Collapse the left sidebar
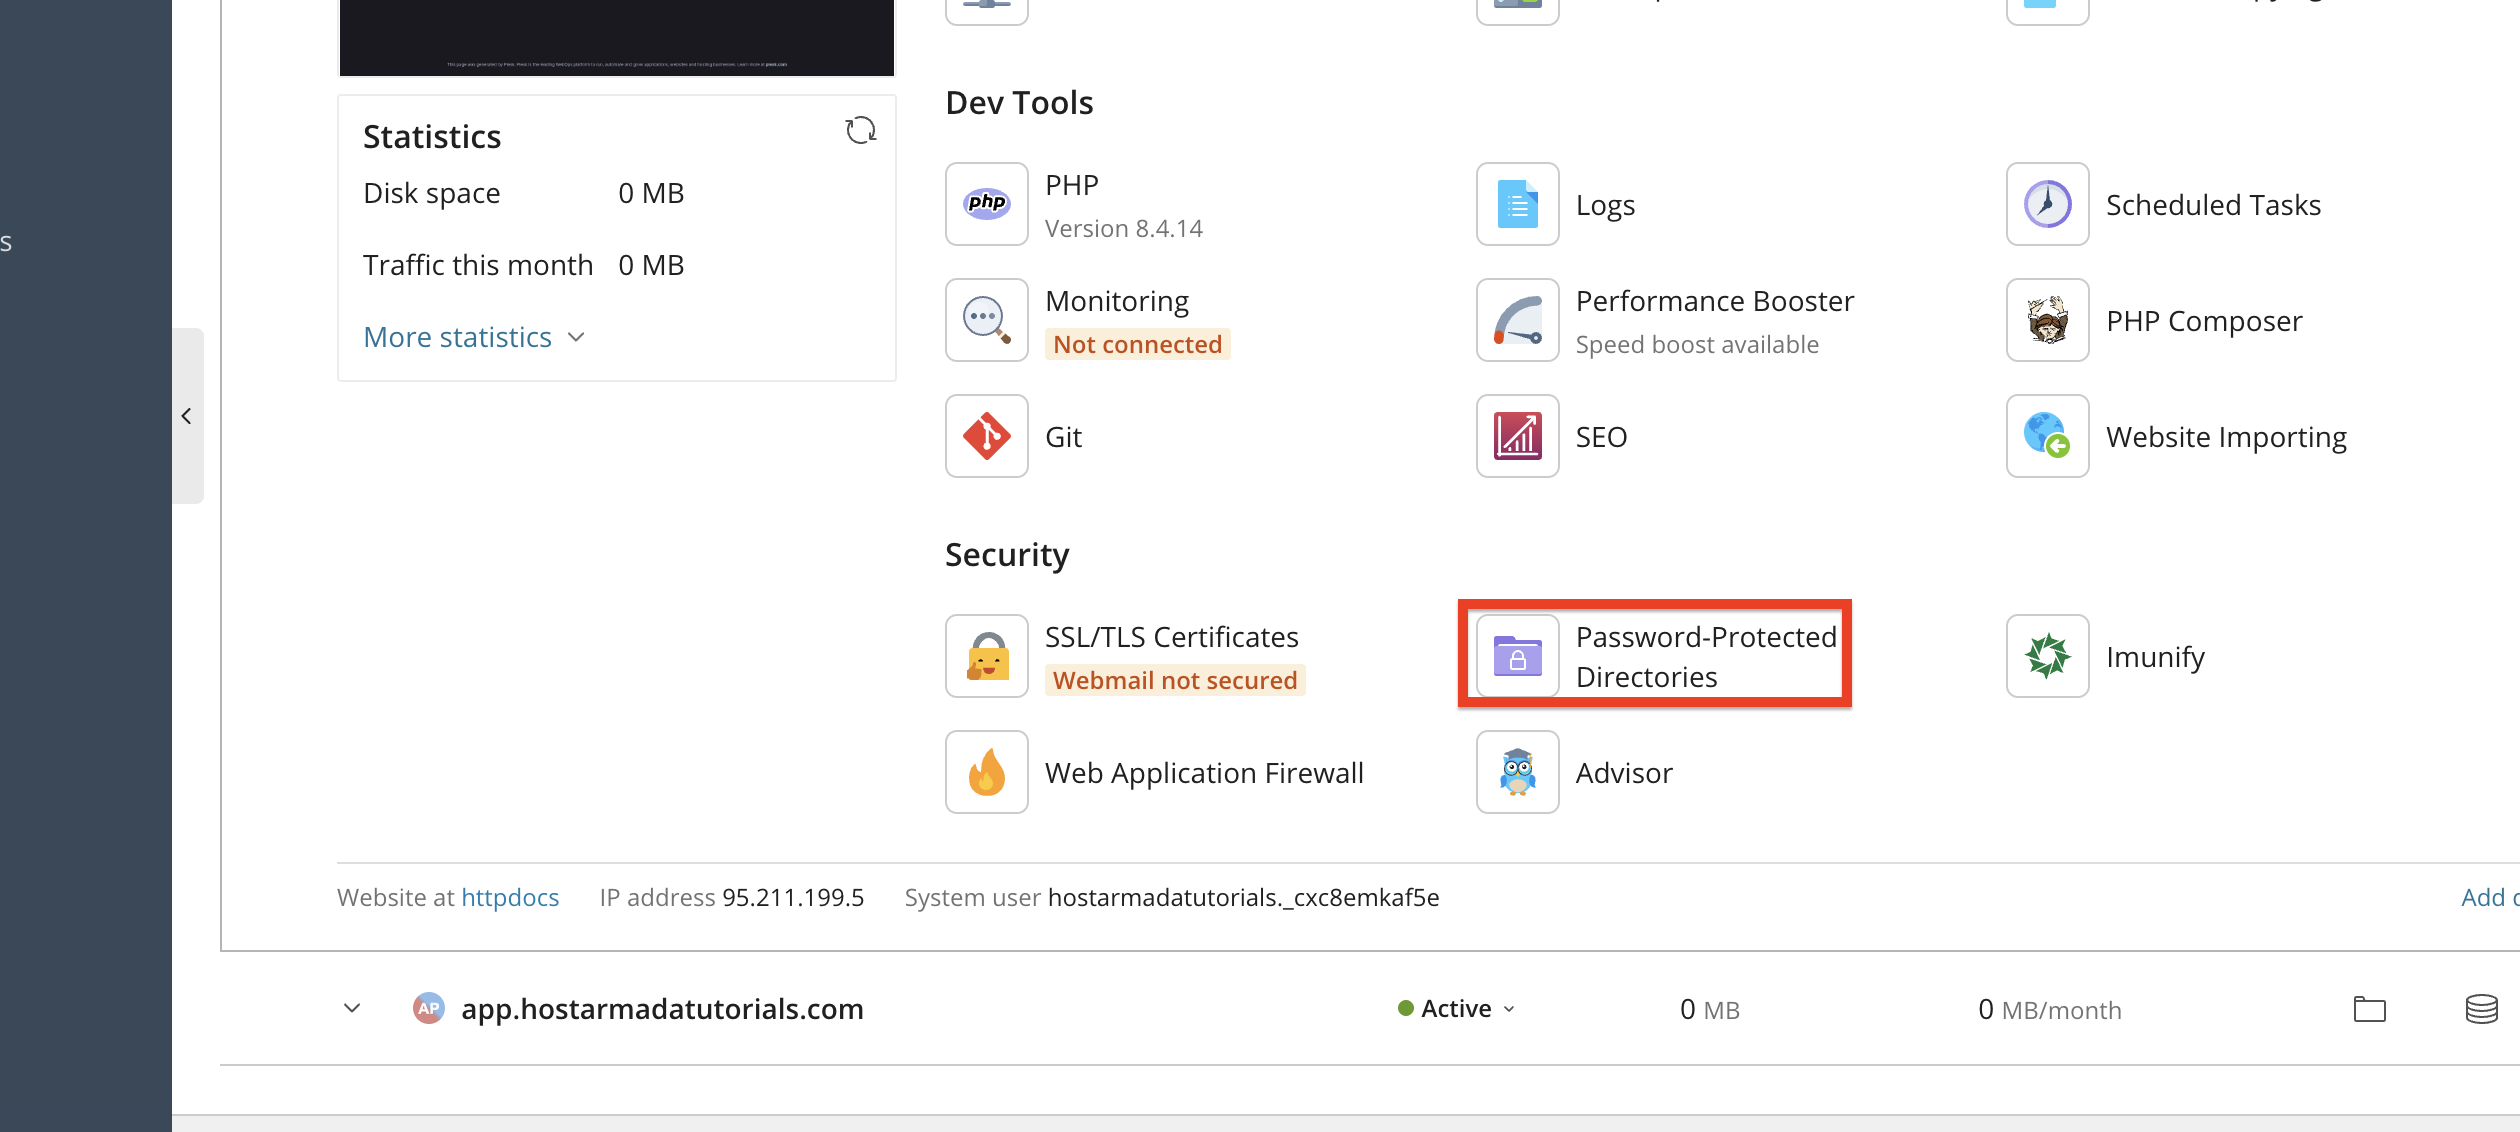This screenshot has width=2520, height=1132. click(x=187, y=416)
